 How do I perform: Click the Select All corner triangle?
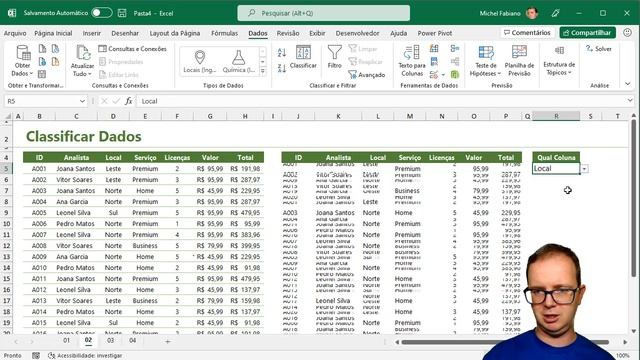7,116
